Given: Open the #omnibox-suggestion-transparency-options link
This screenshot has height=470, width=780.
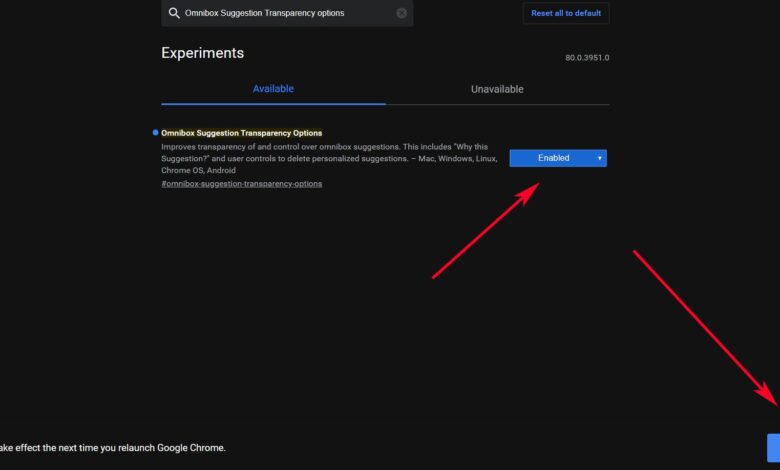Looking at the screenshot, I should pos(241,184).
